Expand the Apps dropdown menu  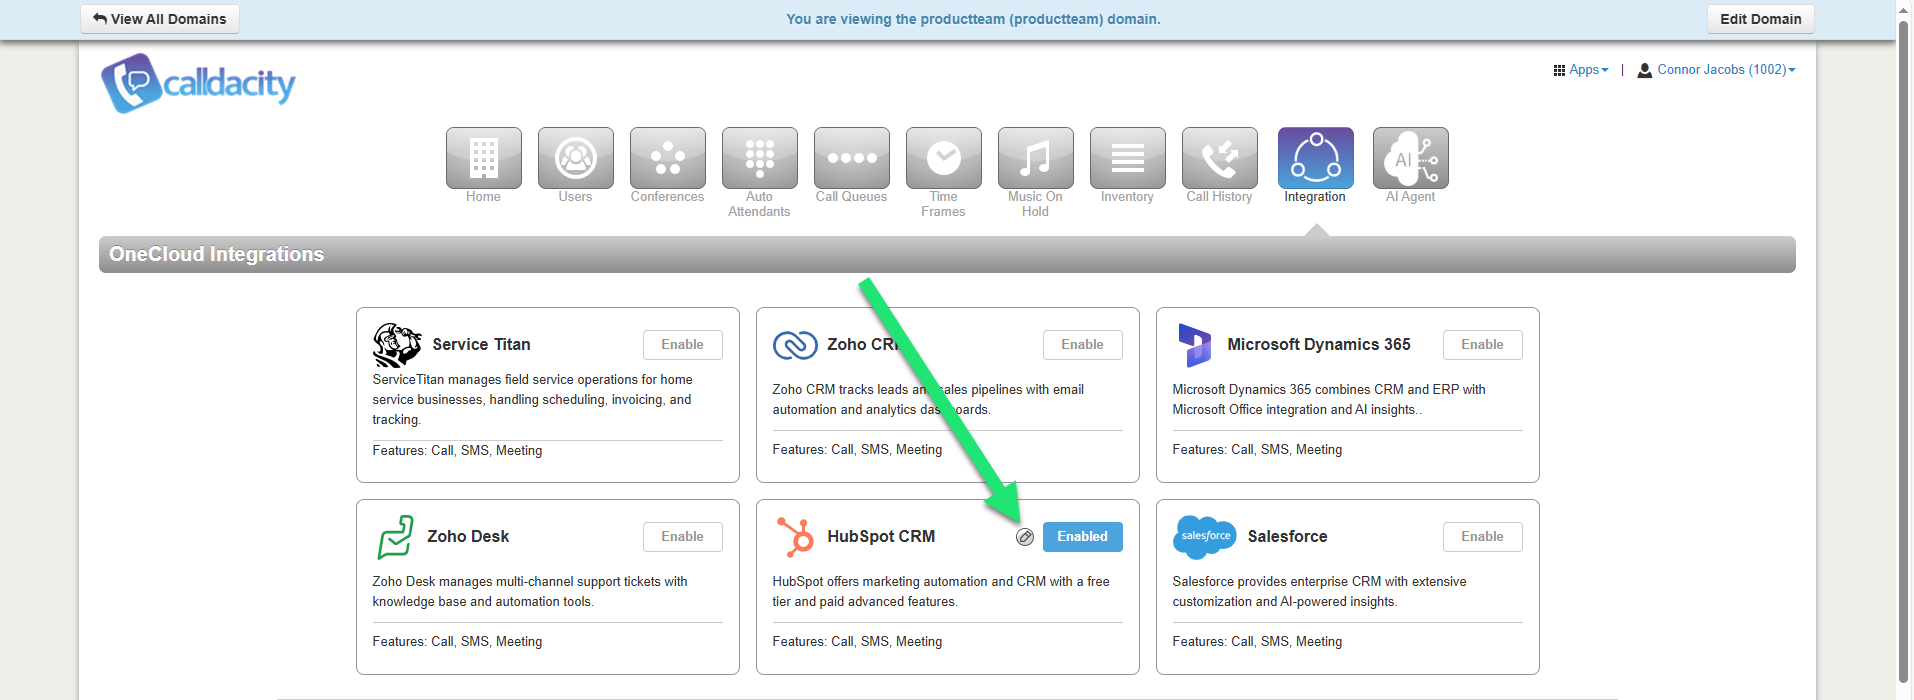pos(1581,70)
